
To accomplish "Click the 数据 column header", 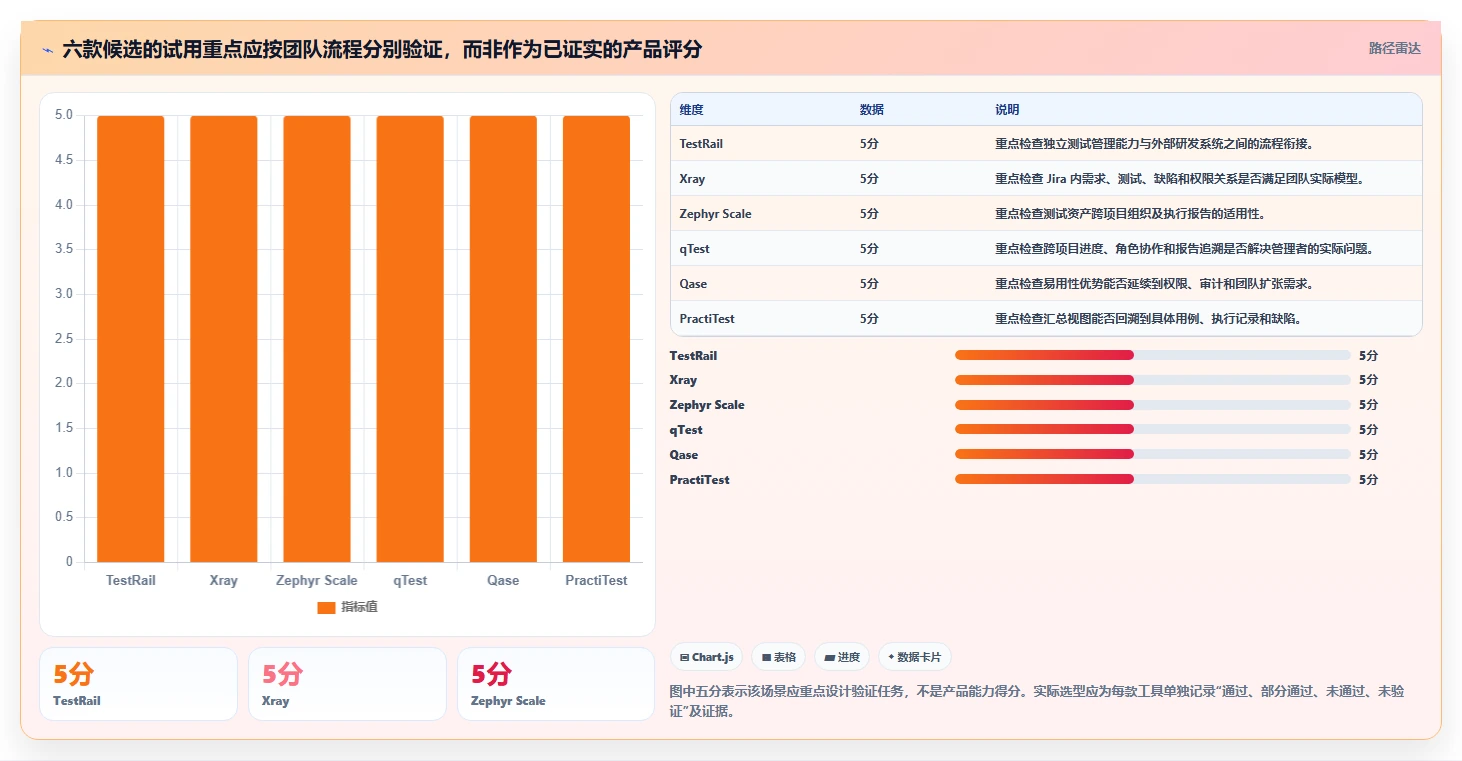I will pos(871,110).
